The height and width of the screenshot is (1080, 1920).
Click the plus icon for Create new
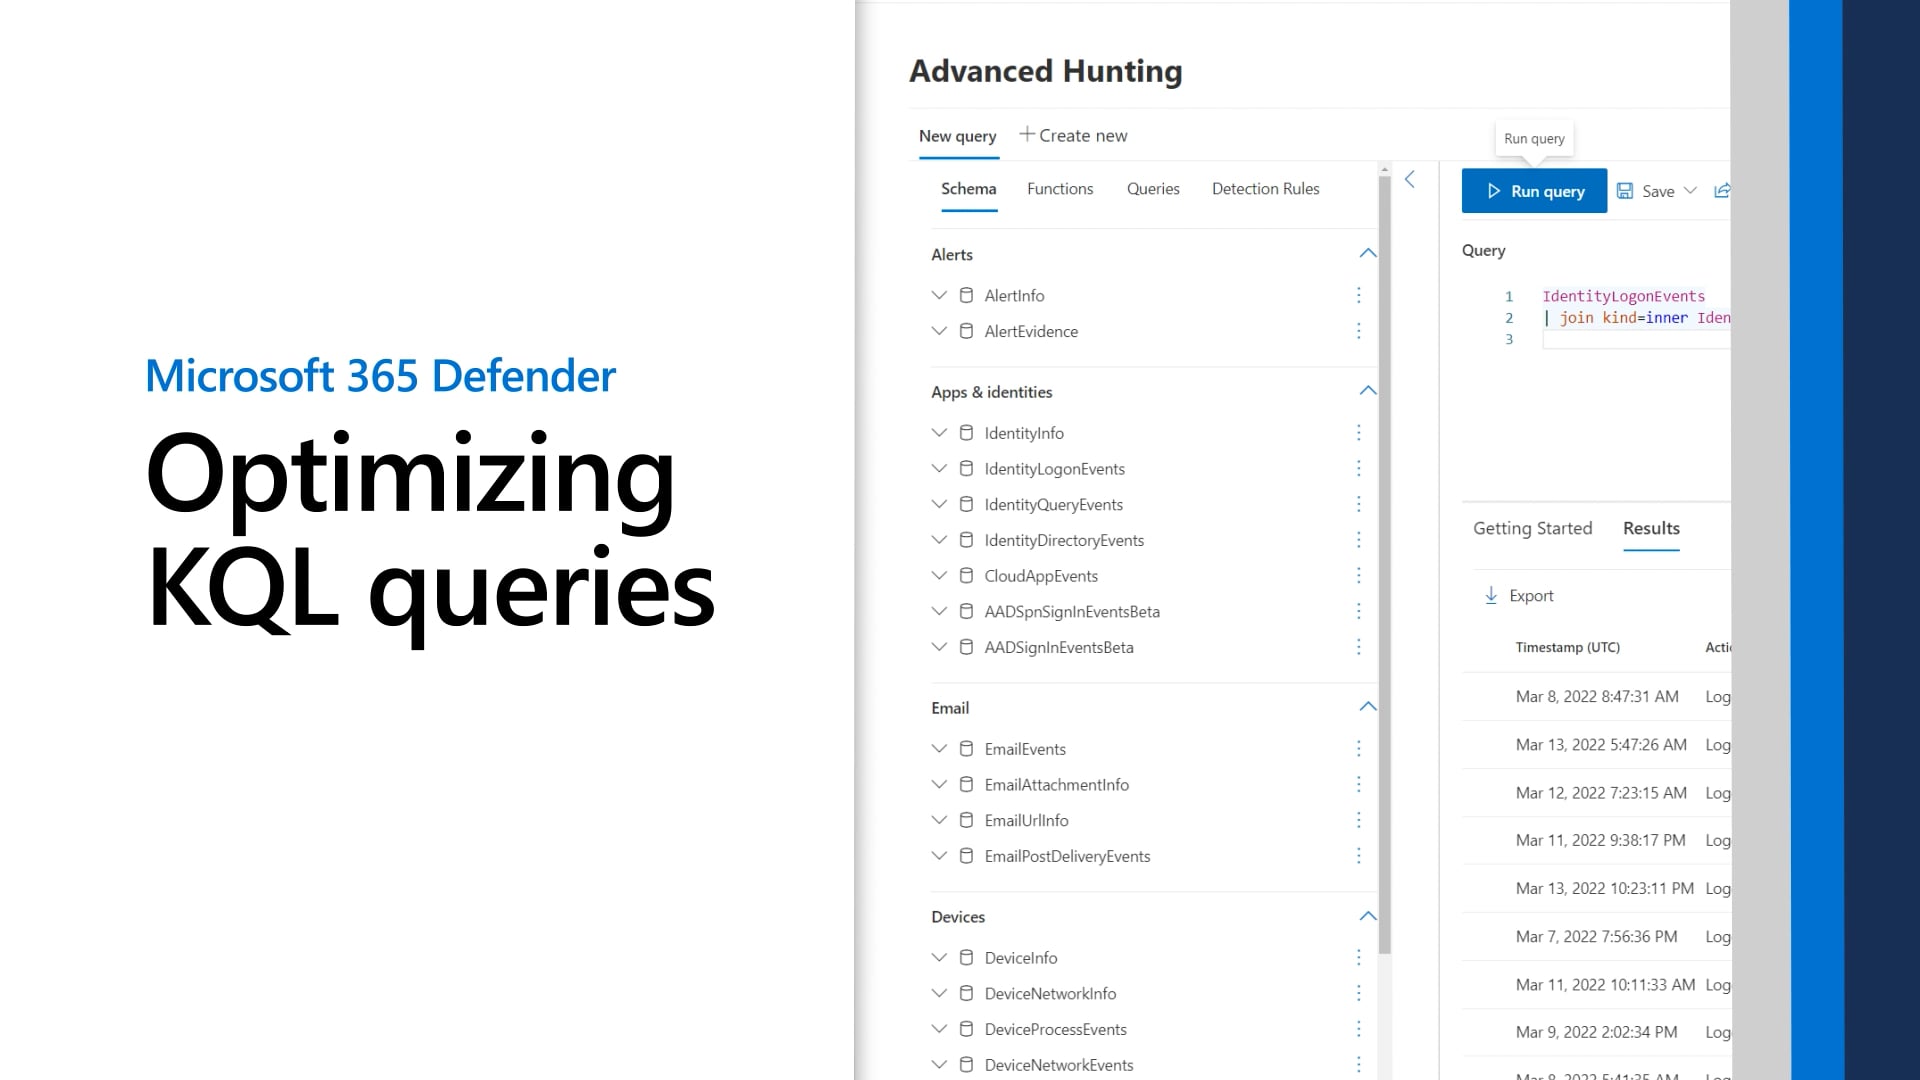(1026, 135)
